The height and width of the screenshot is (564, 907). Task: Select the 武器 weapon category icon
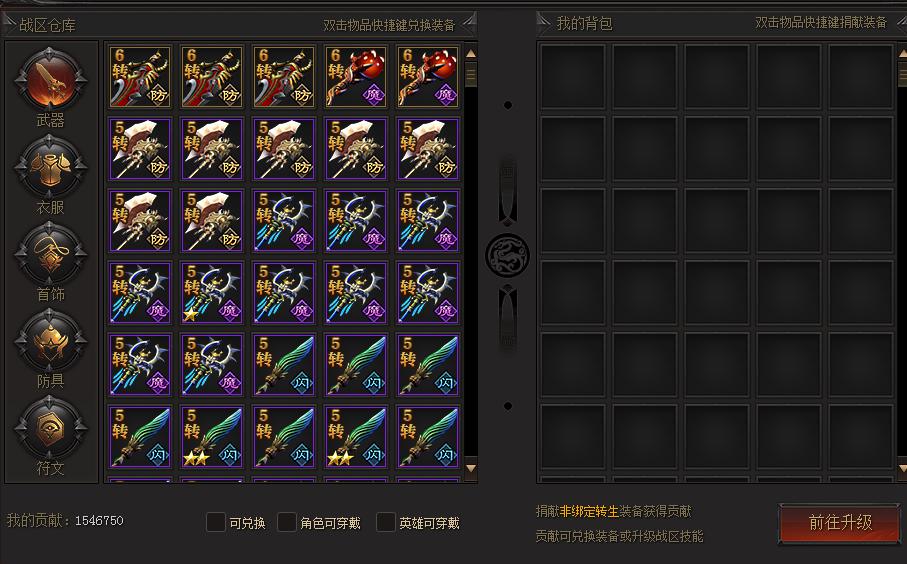(50, 80)
